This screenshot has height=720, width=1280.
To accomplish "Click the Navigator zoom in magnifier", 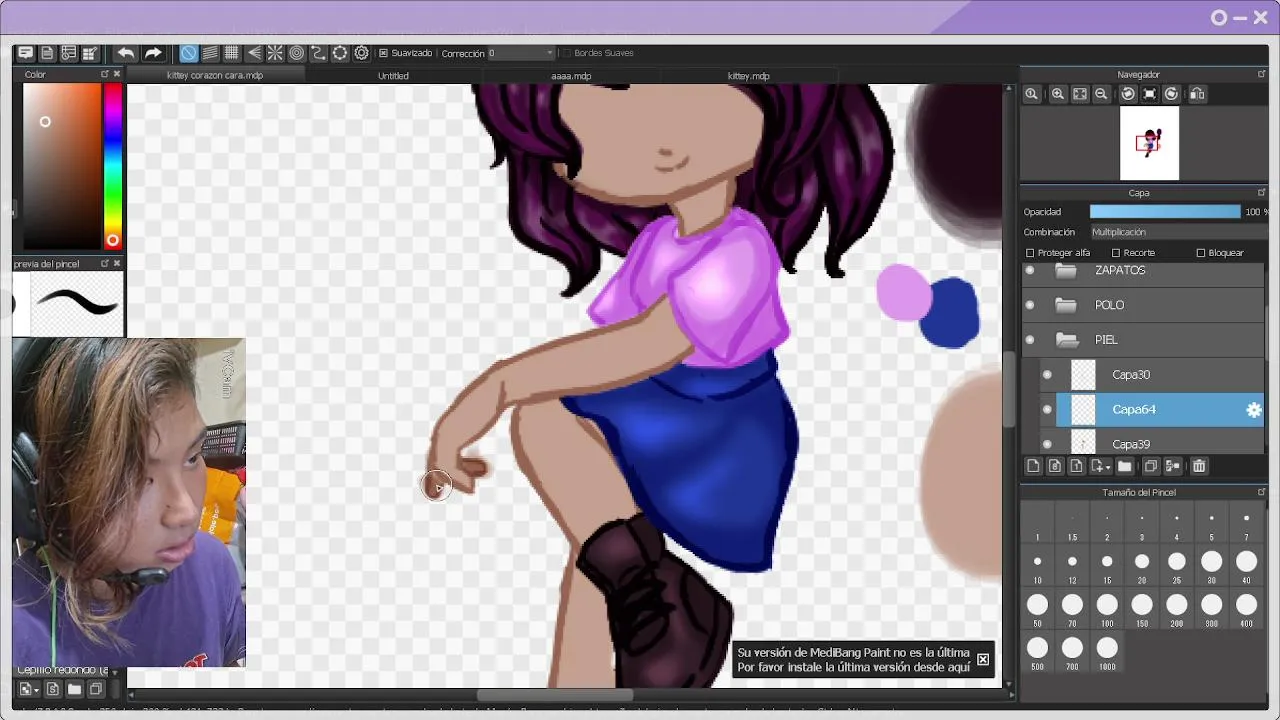I will [x=1057, y=94].
